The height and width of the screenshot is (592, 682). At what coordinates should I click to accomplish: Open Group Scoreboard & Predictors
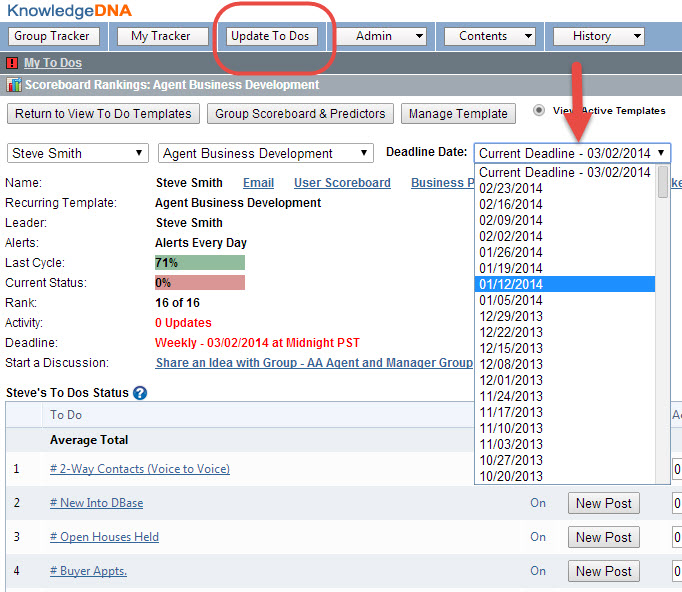point(301,114)
